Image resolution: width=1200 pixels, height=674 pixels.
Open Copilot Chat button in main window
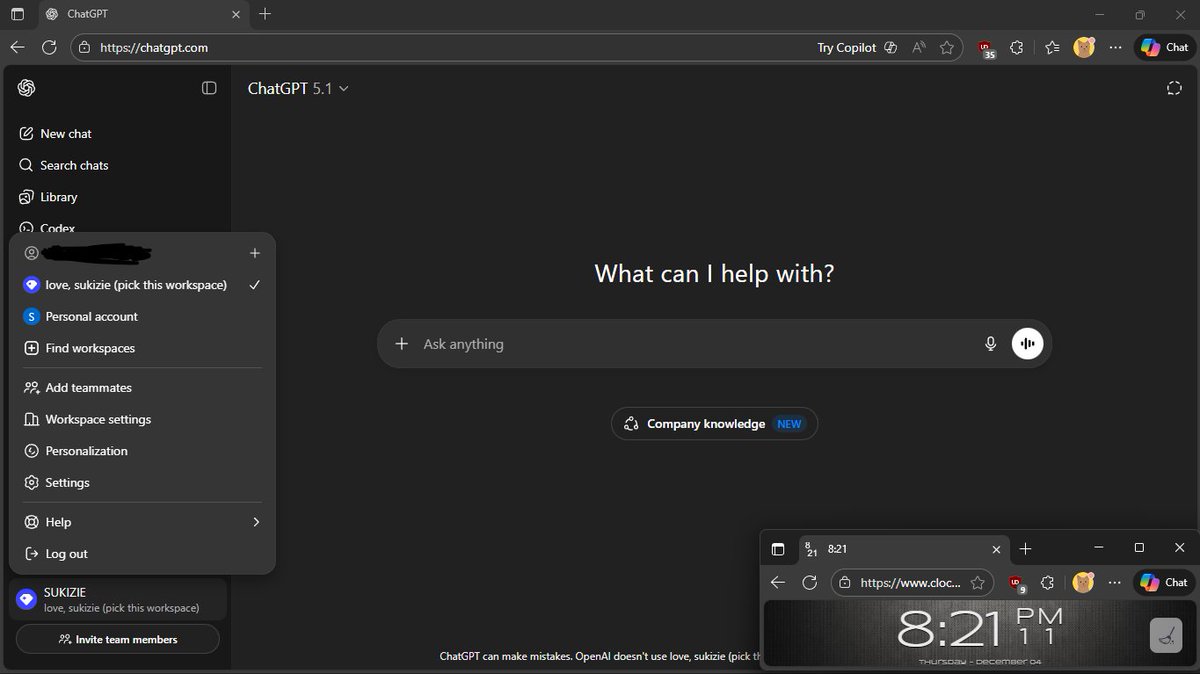1164,47
